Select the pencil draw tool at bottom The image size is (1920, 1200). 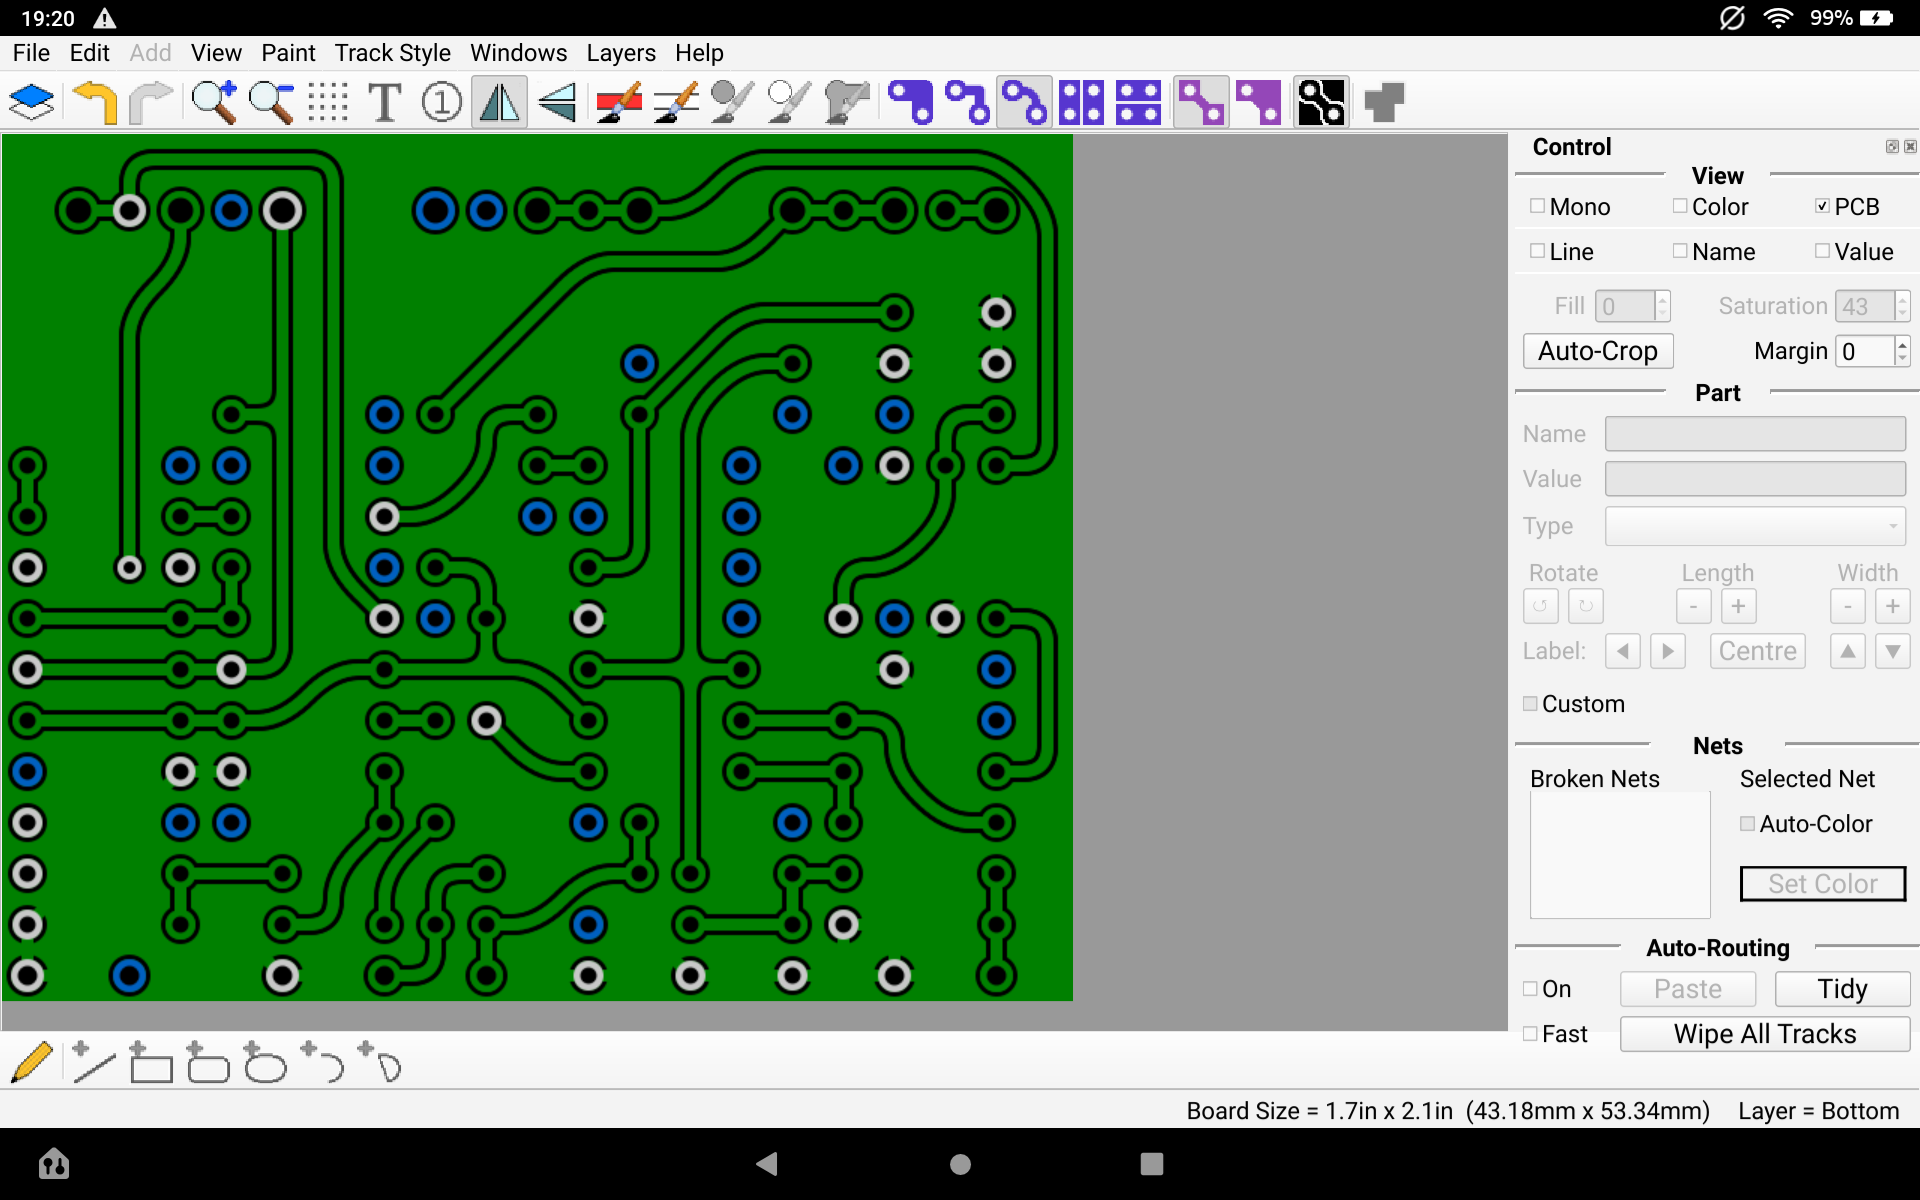click(32, 1063)
